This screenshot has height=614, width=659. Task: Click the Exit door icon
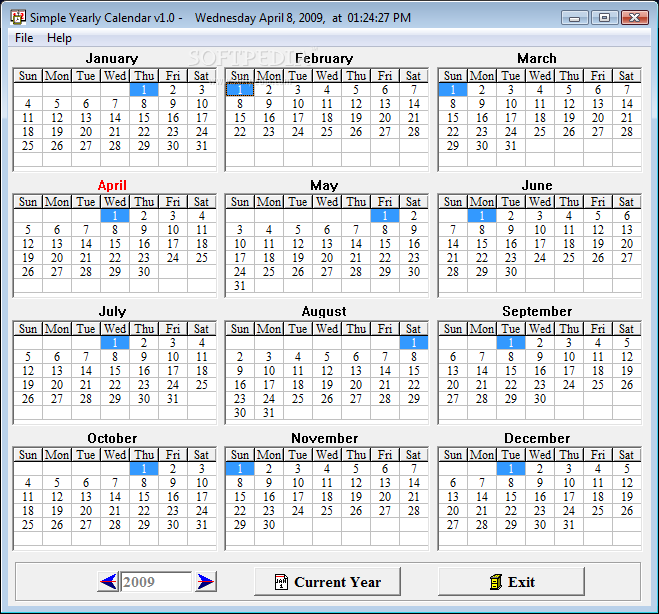pyautogui.click(x=496, y=582)
